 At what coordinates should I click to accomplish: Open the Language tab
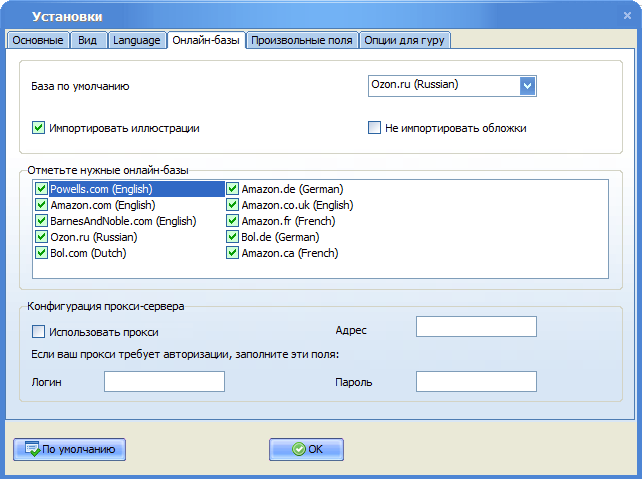[136, 40]
